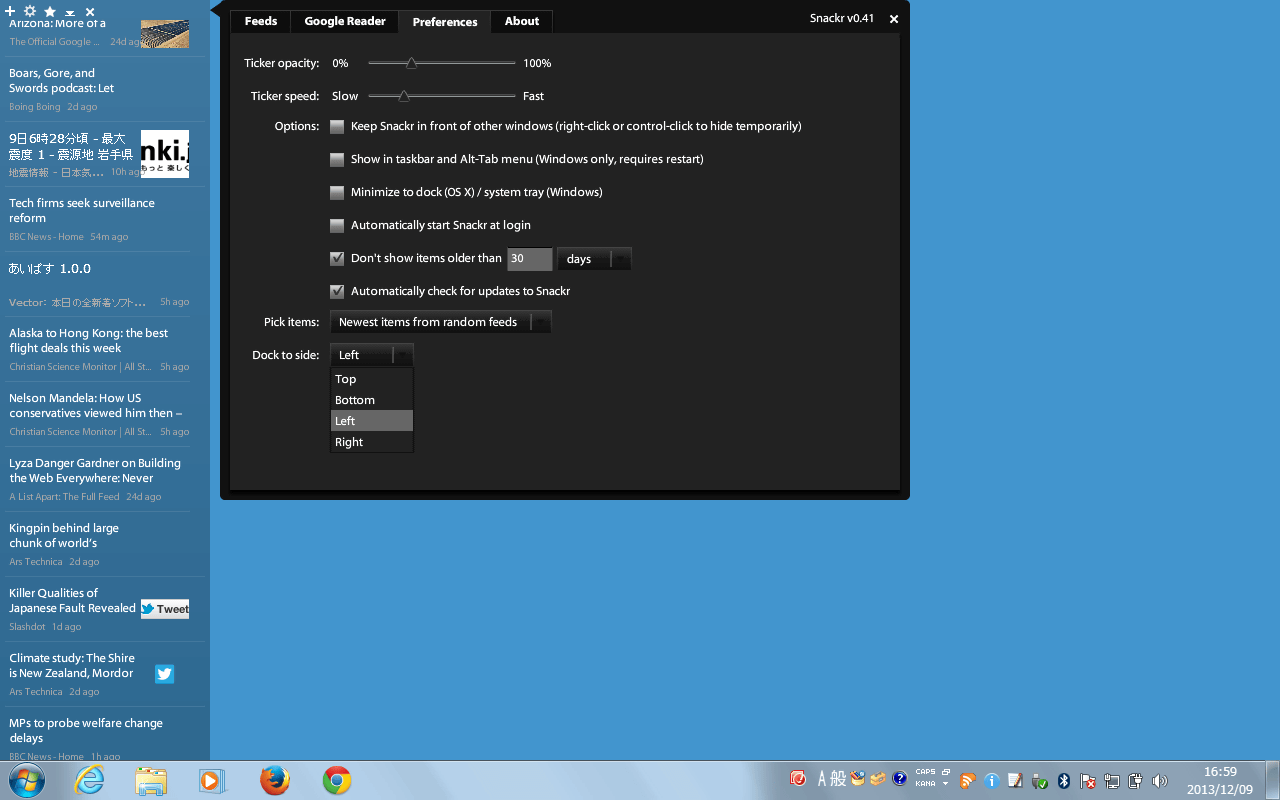
Task: Click the Arizona item thumbnail image
Action: click(165, 33)
